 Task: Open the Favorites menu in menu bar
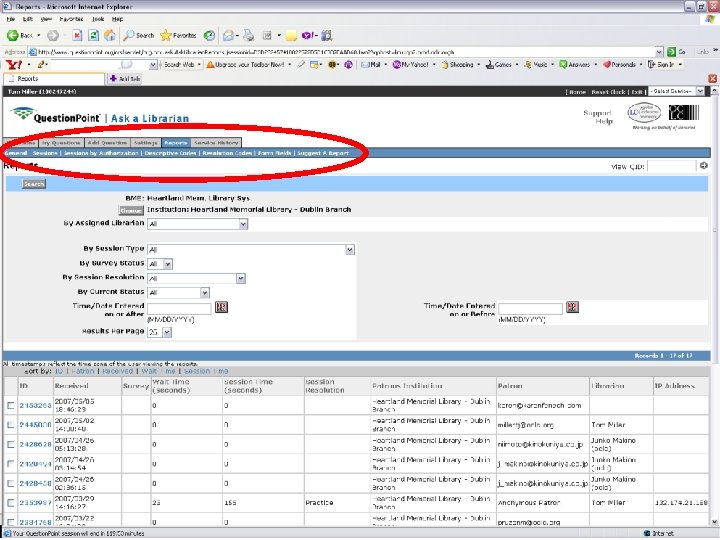71,19
